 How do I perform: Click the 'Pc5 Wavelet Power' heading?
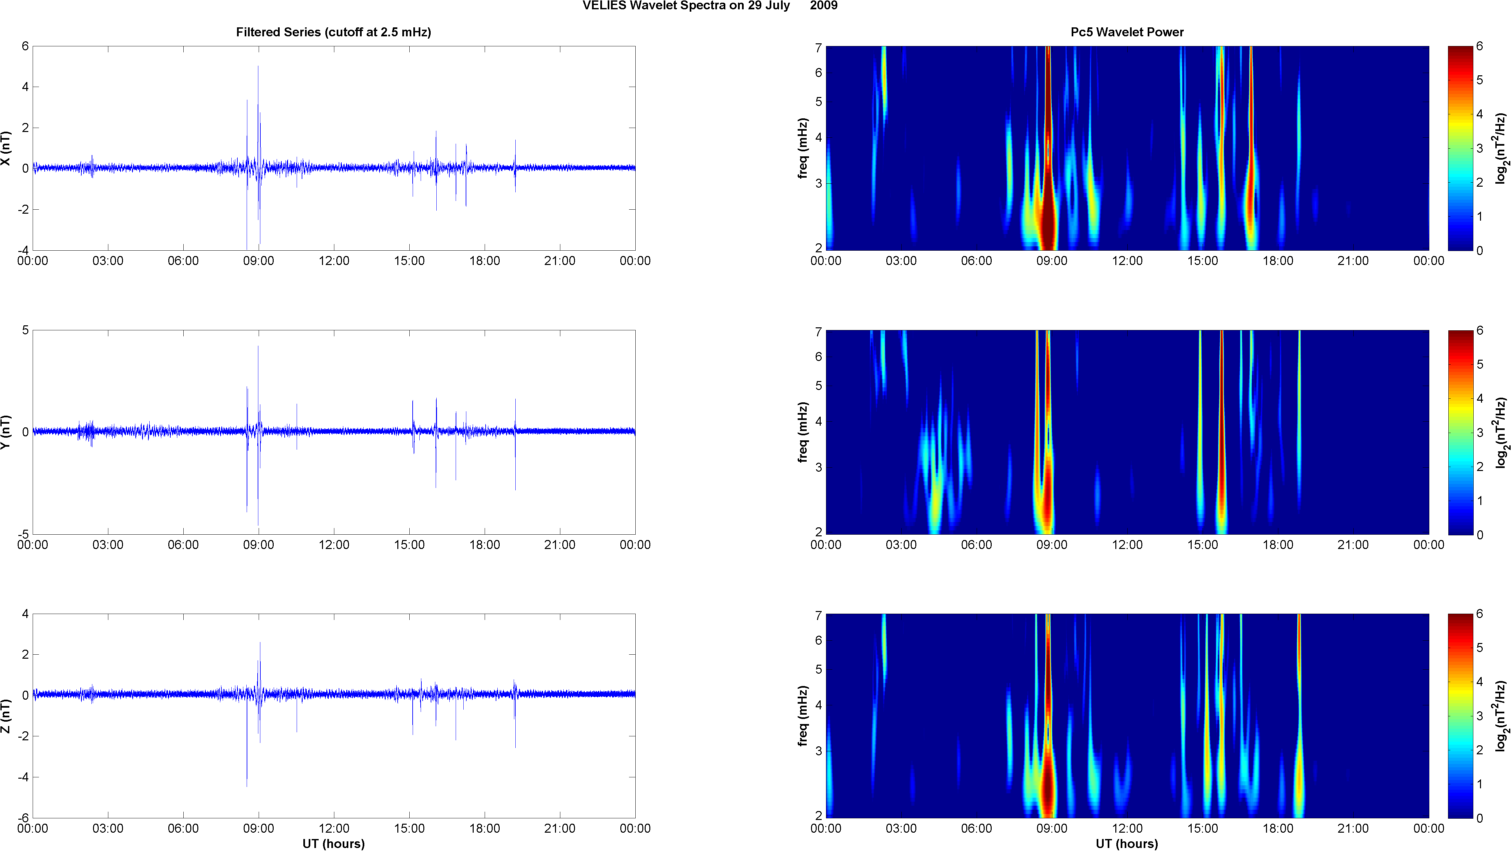point(1127,32)
